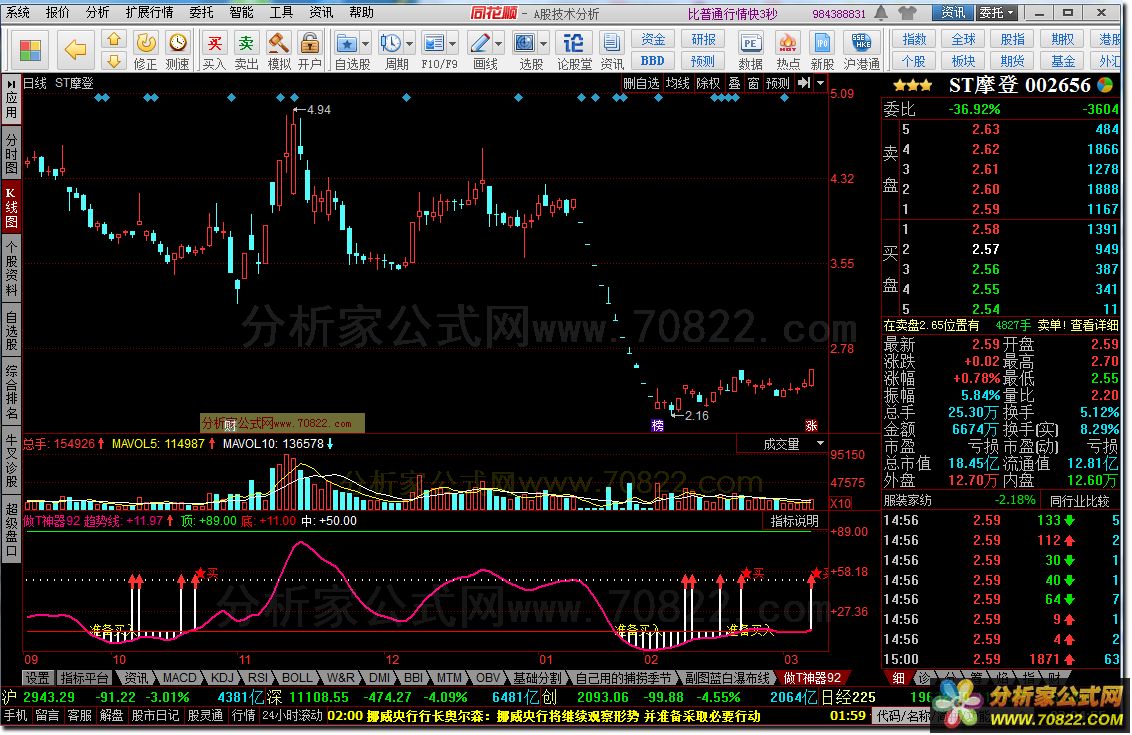Expand the 应用 sidebar toggle at top left

coord(11,100)
